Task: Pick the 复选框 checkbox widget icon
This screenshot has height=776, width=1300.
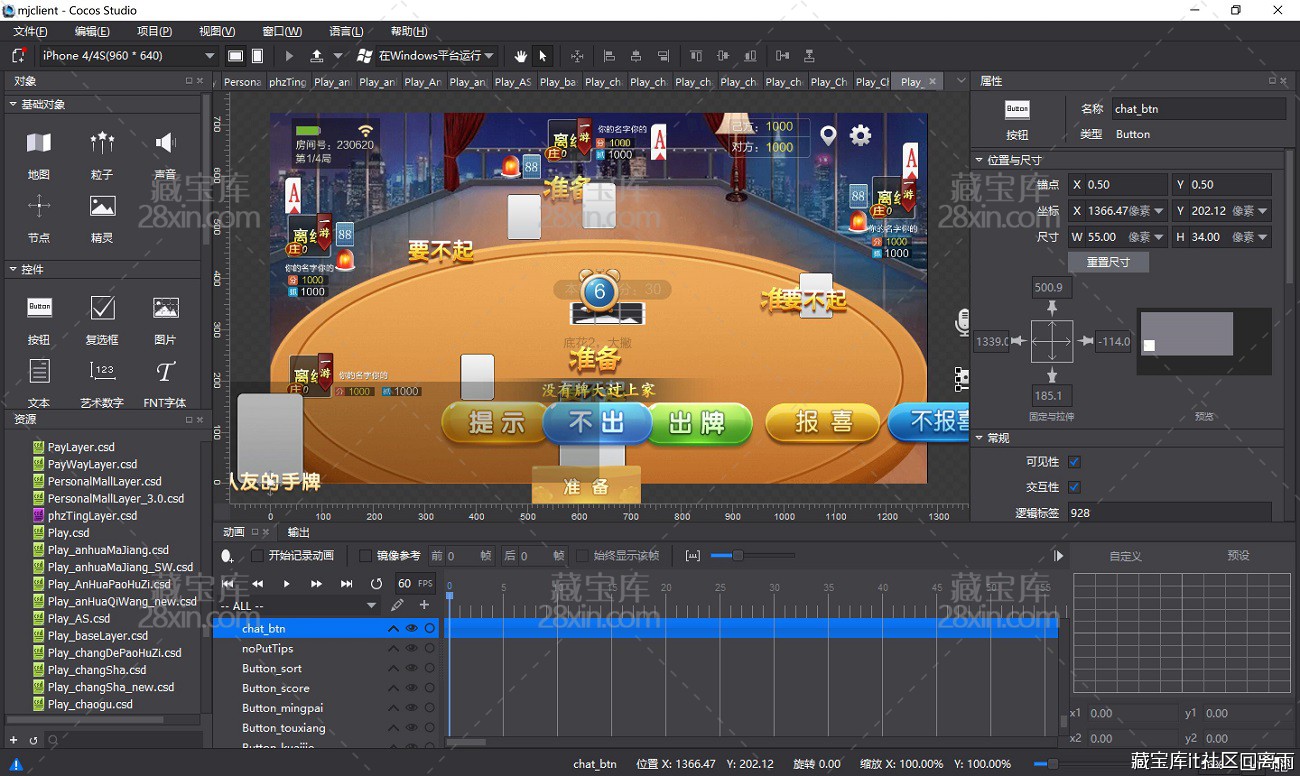Action: (x=102, y=307)
